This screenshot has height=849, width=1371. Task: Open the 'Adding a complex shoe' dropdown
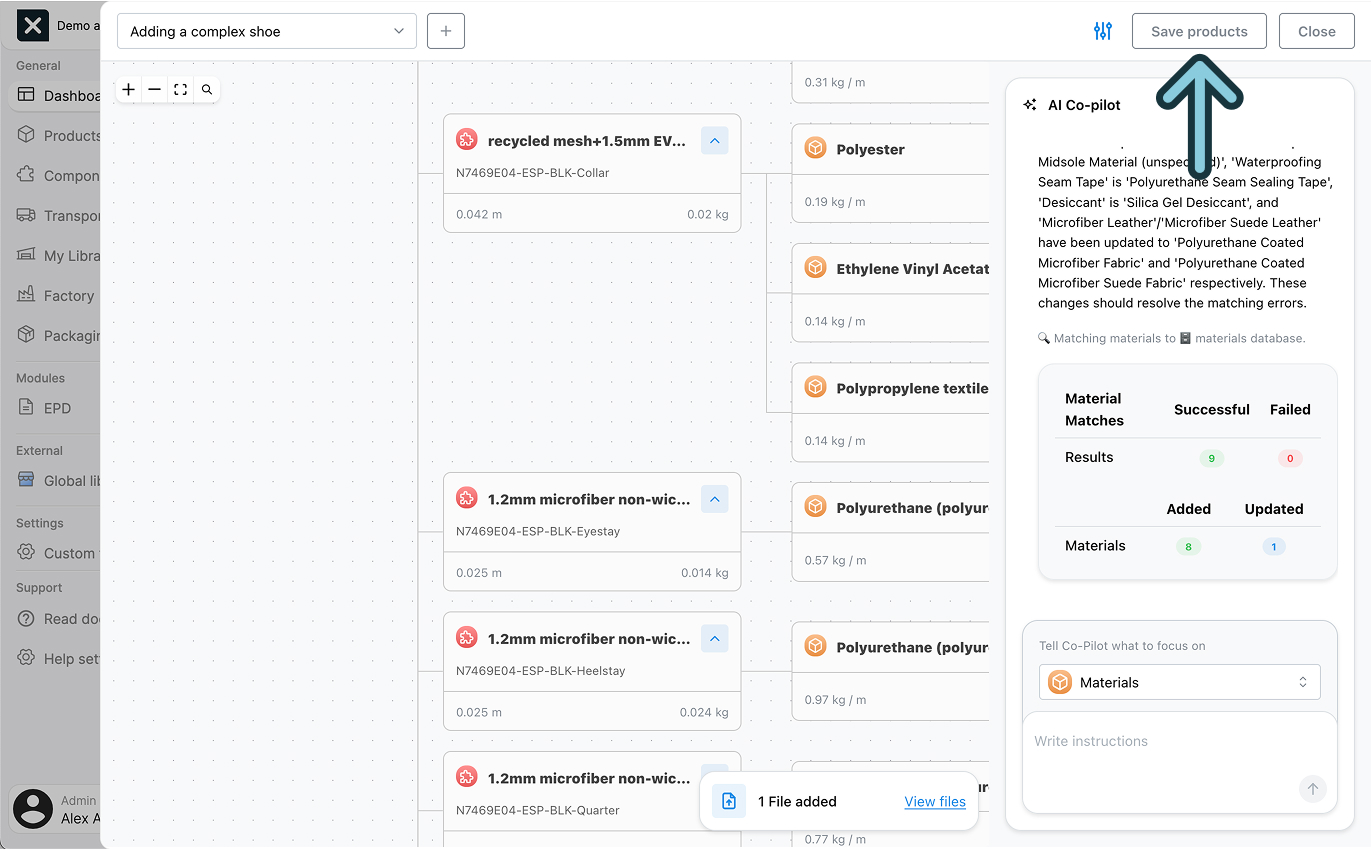click(x=267, y=31)
